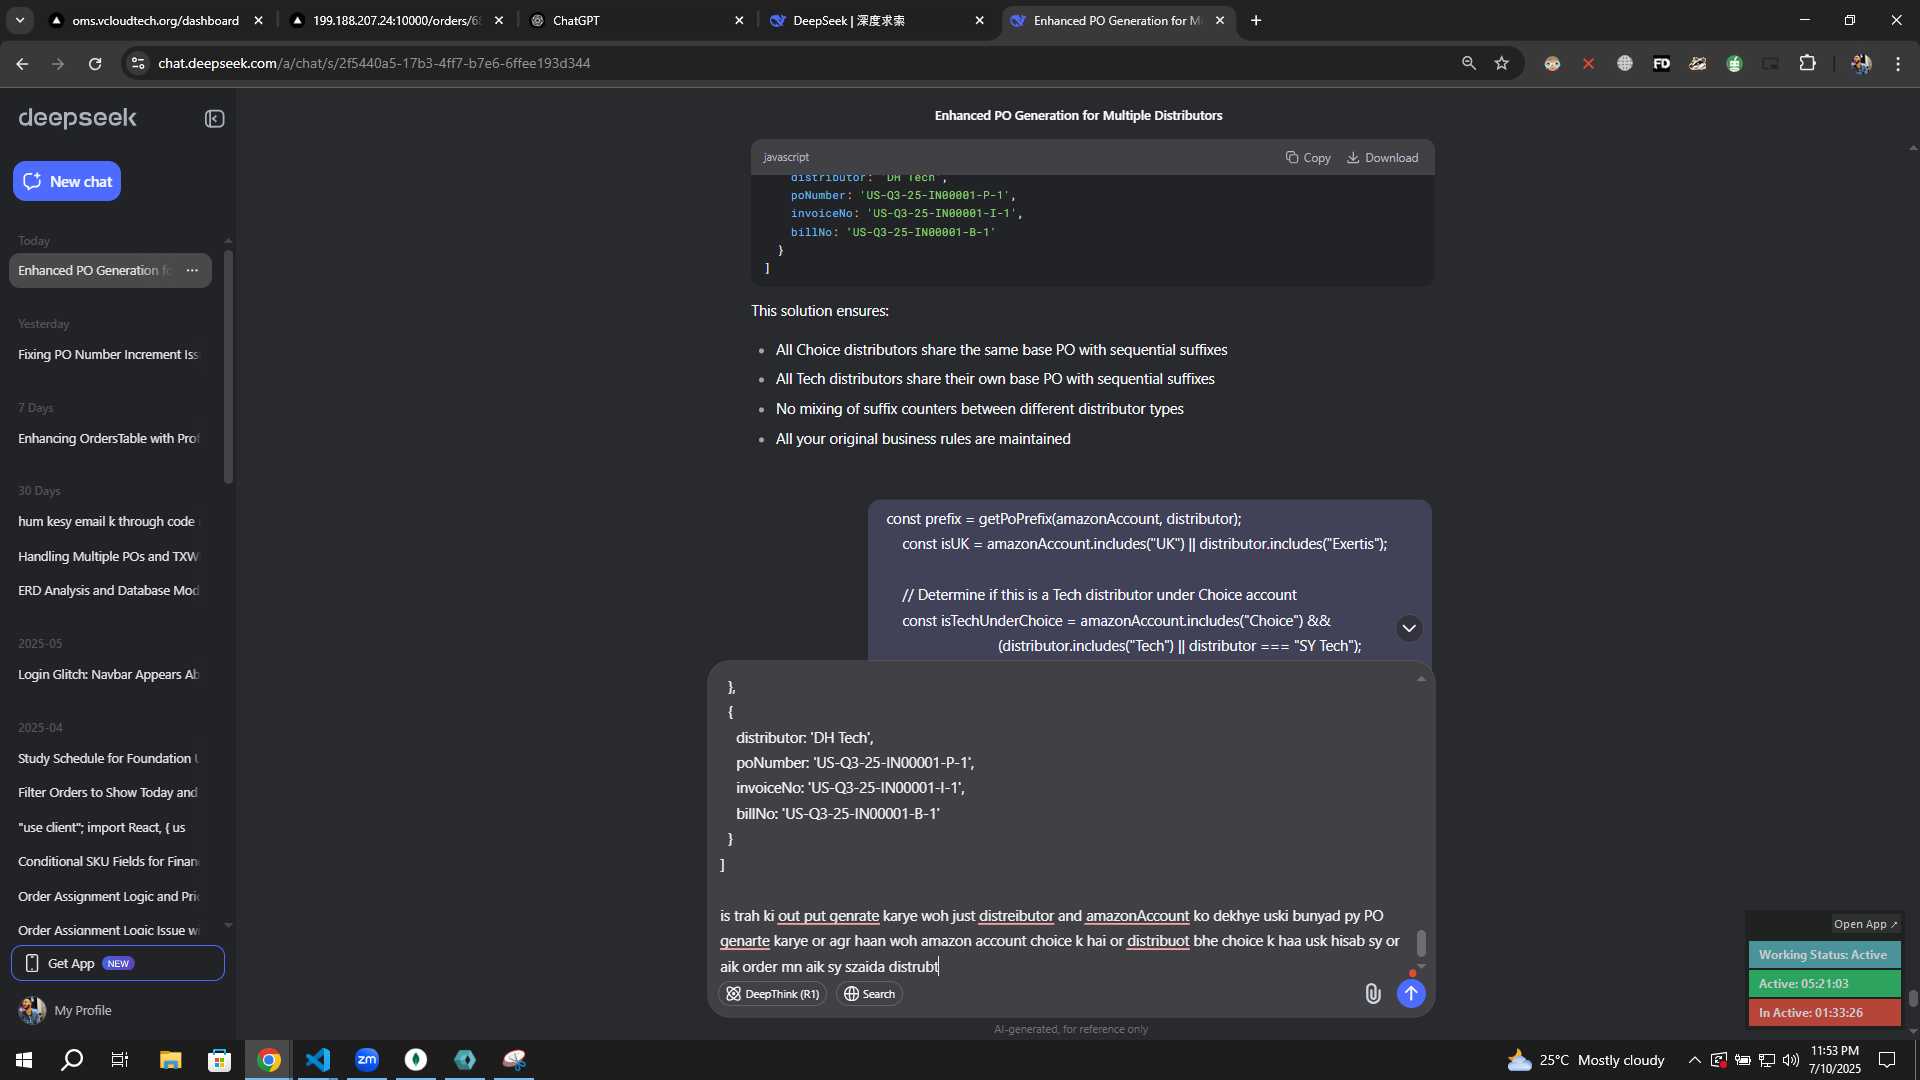This screenshot has width=1920, height=1080.
Task: Go back in browser history
Action: click(22, 63)
